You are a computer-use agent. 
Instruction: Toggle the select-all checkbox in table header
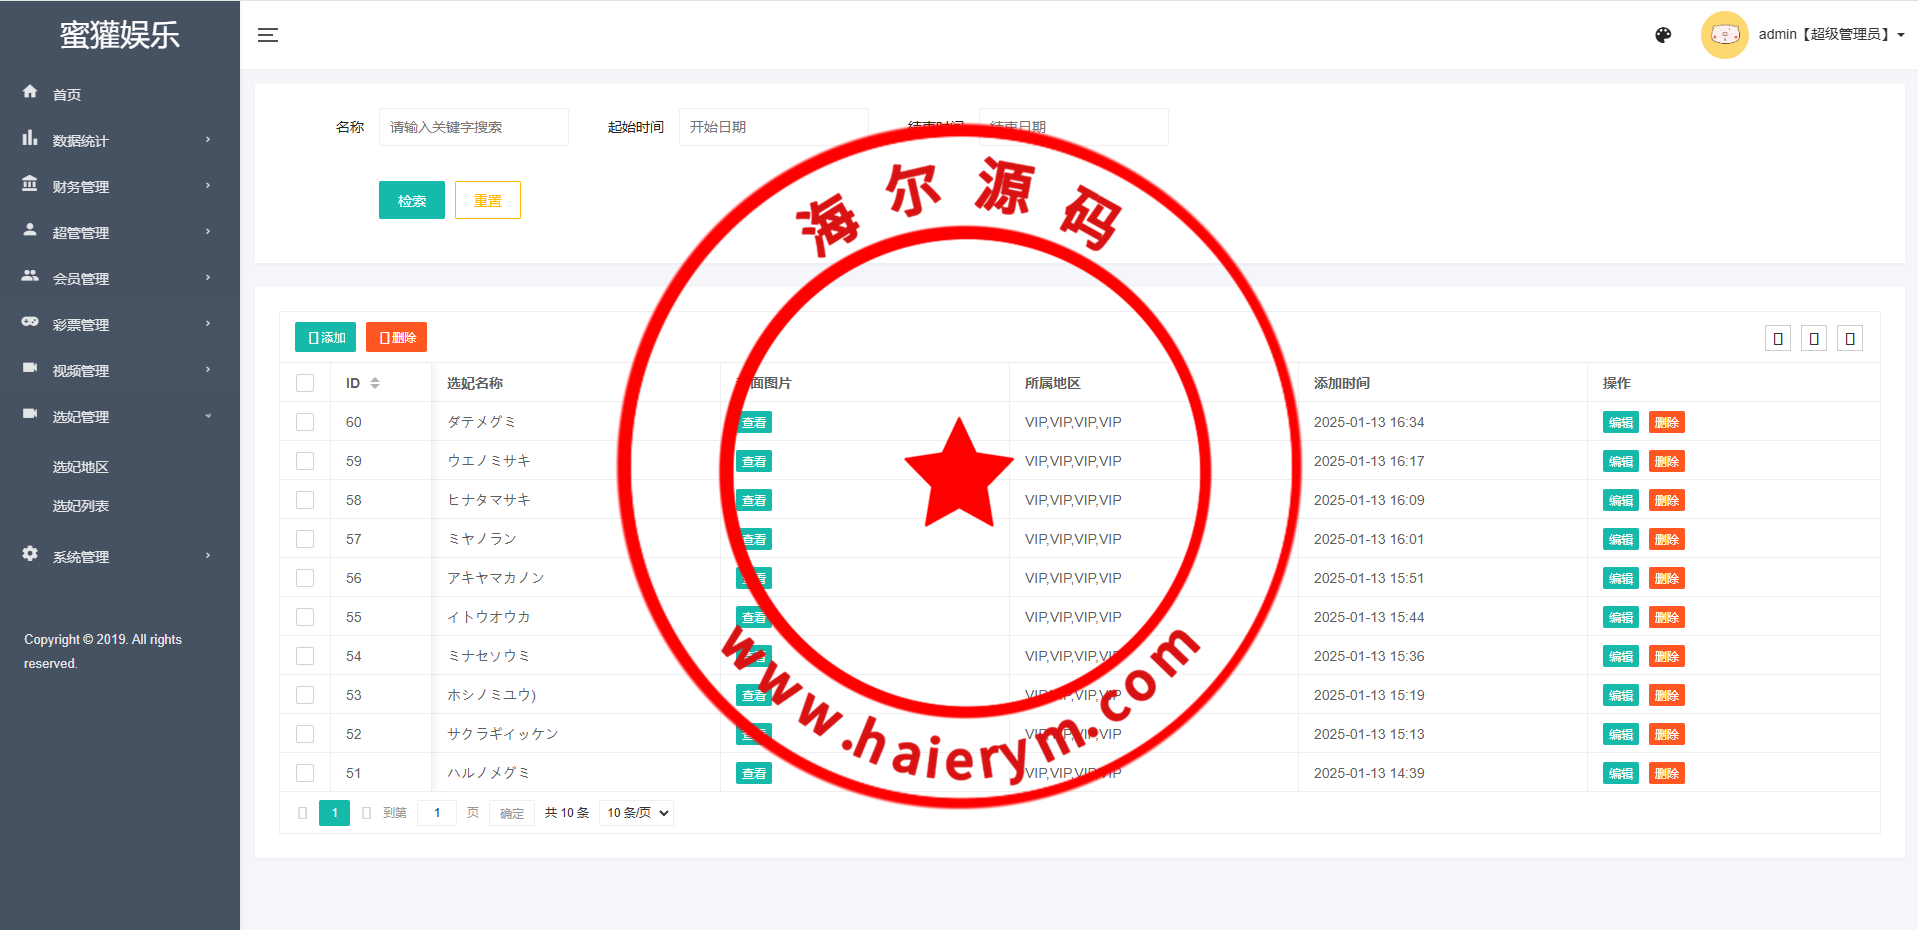305,383
